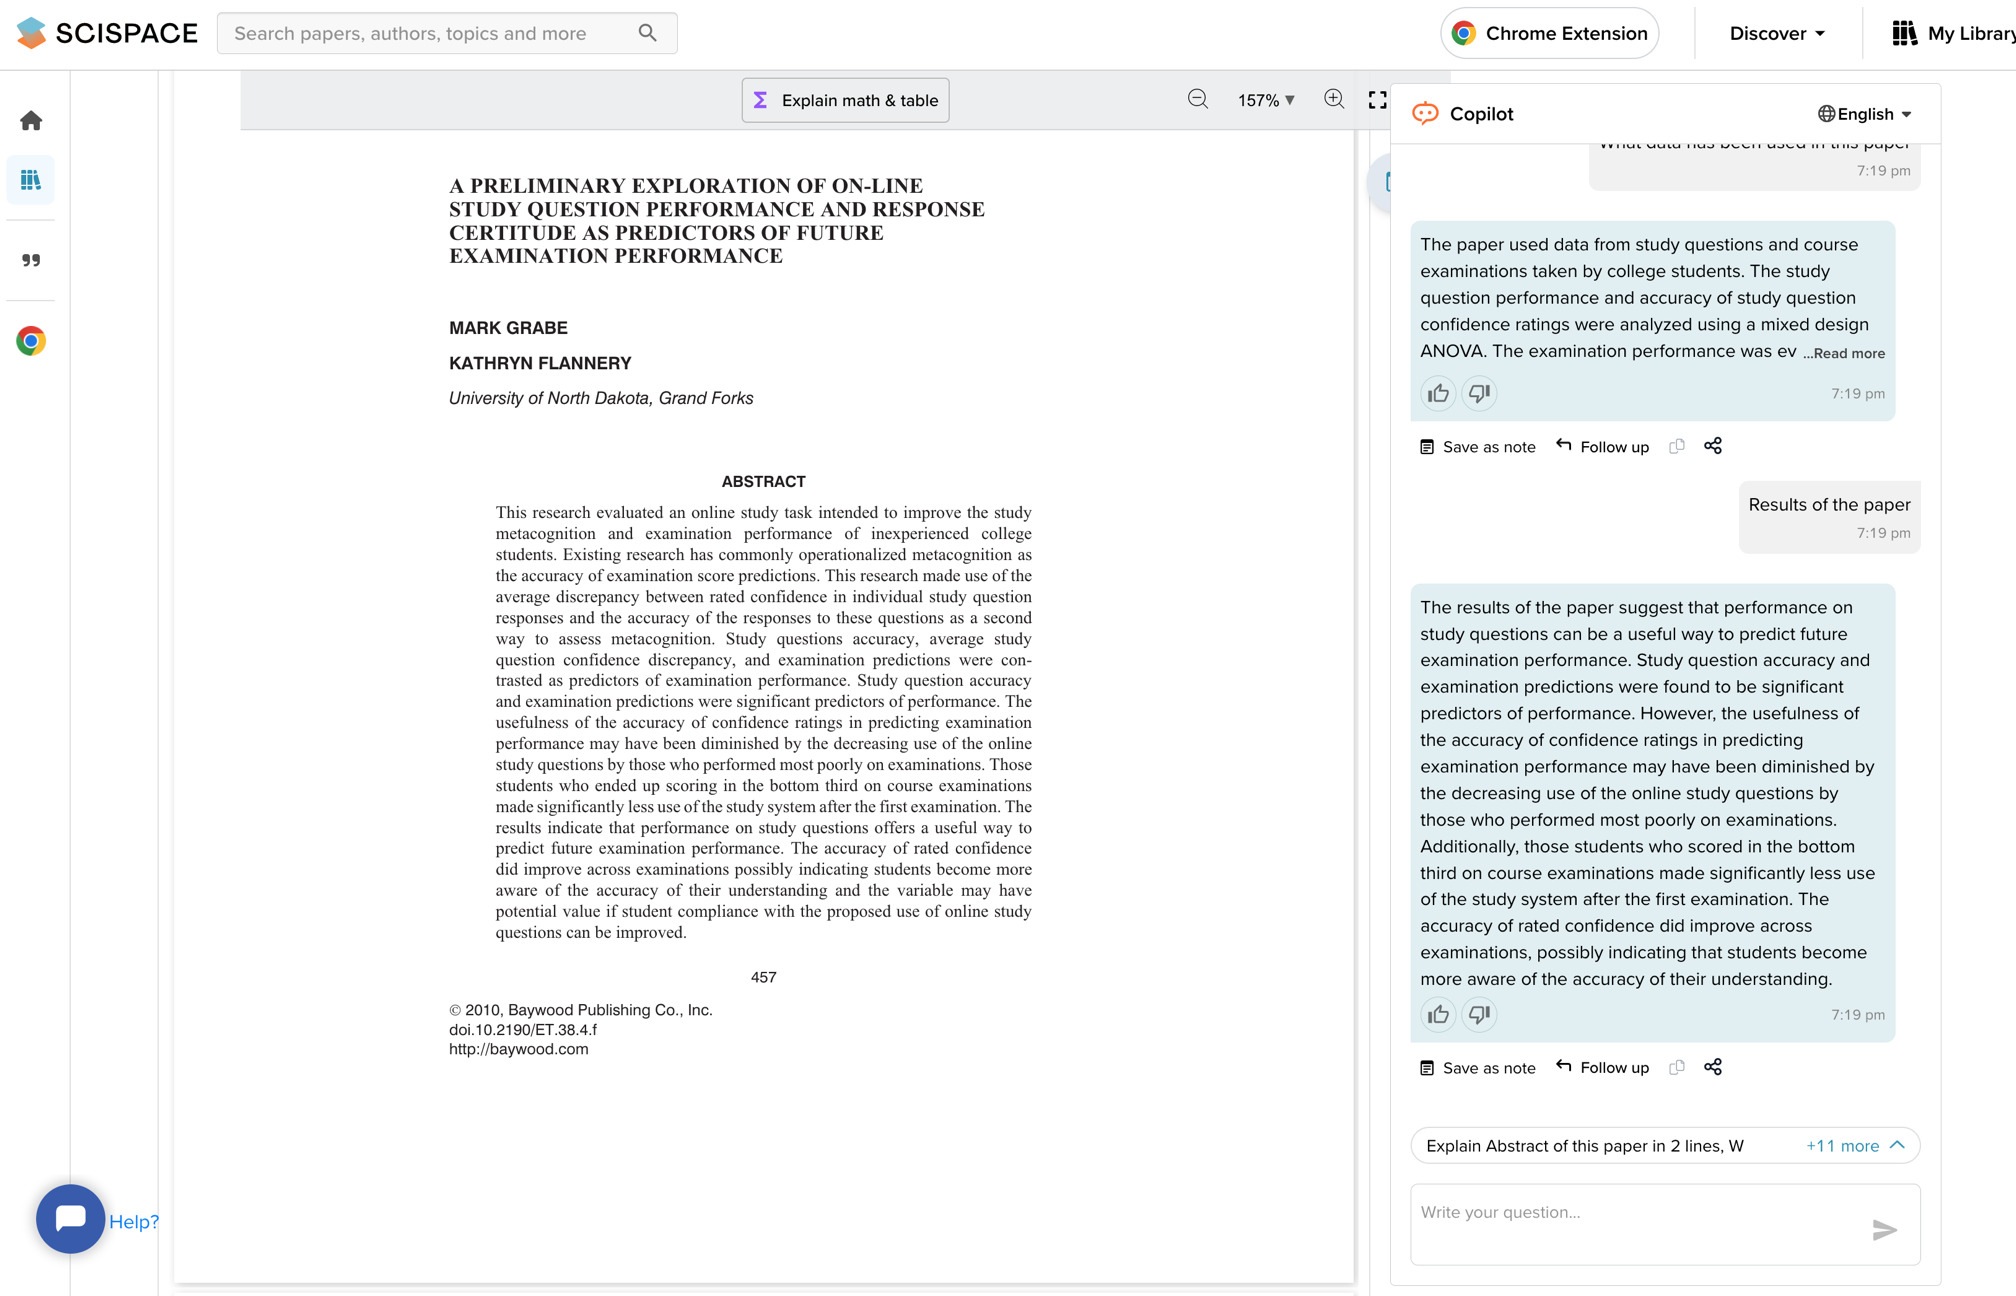The image size is (2016, 1296).
Task: Toggle fullscreen view of the PDF
Action: [x=1377, y=99]
